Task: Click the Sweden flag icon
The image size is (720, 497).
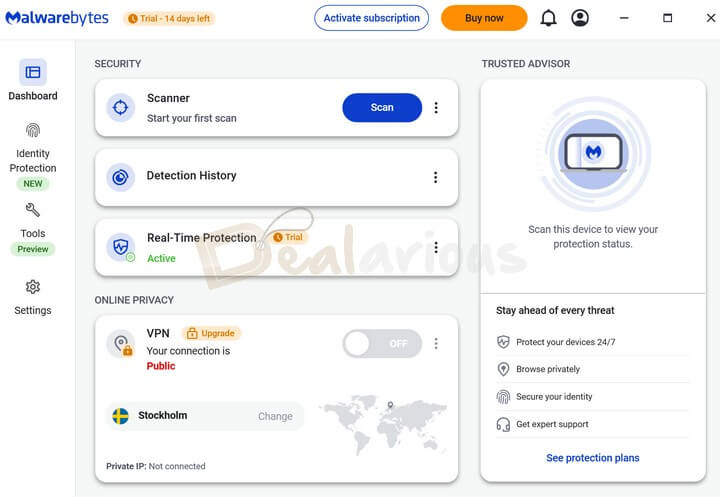Action: (x=121, y=416)
